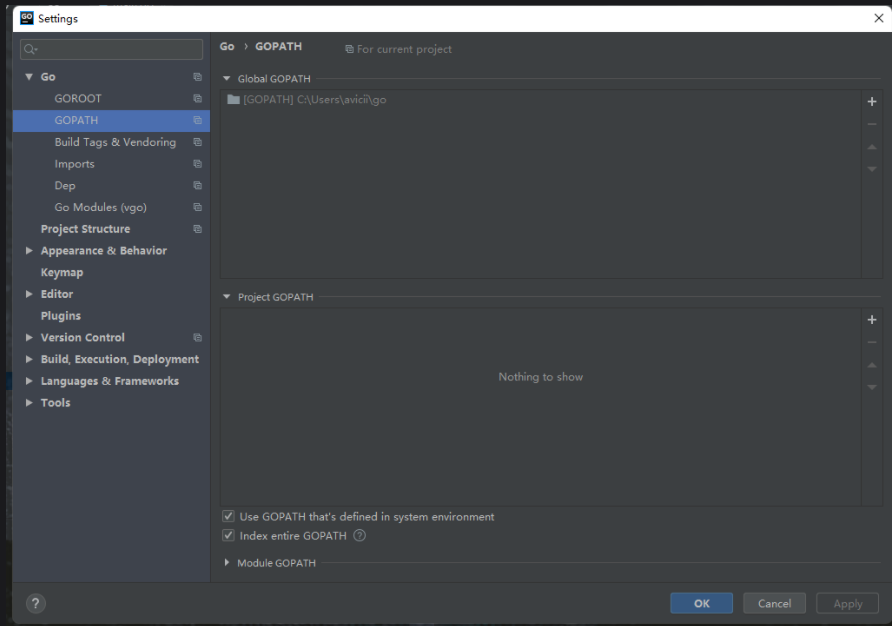Expand the Tools settings node
Screen dimensions: 892x626
29,402
